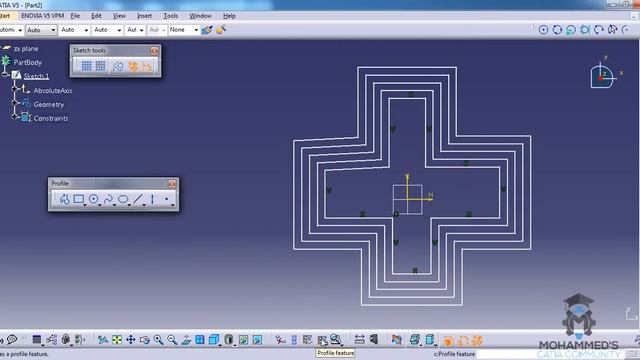Viewport: 640px width, 360px height.
Task: Close the Sketch tools toolbar
Action: (x=154, y=51)
